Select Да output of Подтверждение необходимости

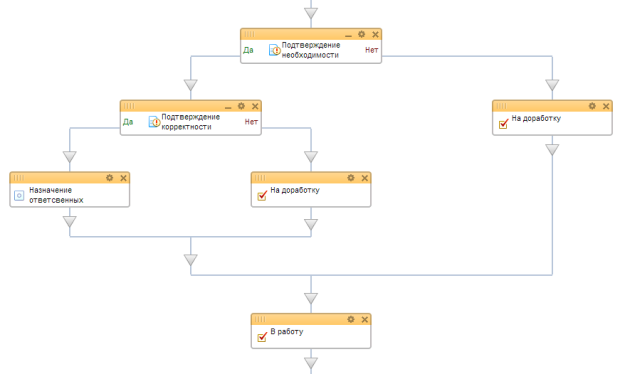[x=248, y=50]
